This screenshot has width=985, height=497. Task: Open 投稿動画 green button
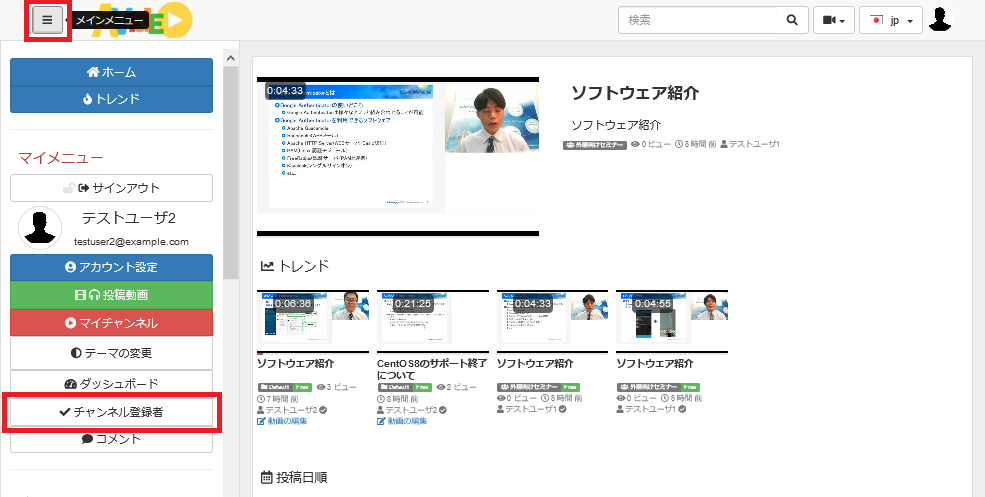pyautogui.click(x=111, y=296)
